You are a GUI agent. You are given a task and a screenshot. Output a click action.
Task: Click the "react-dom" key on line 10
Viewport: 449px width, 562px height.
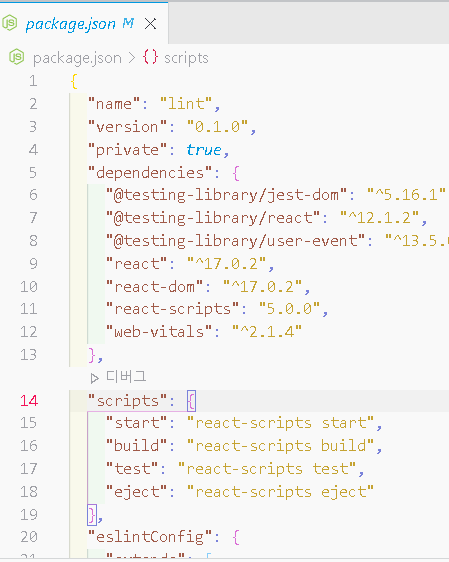tap(154, 287)
